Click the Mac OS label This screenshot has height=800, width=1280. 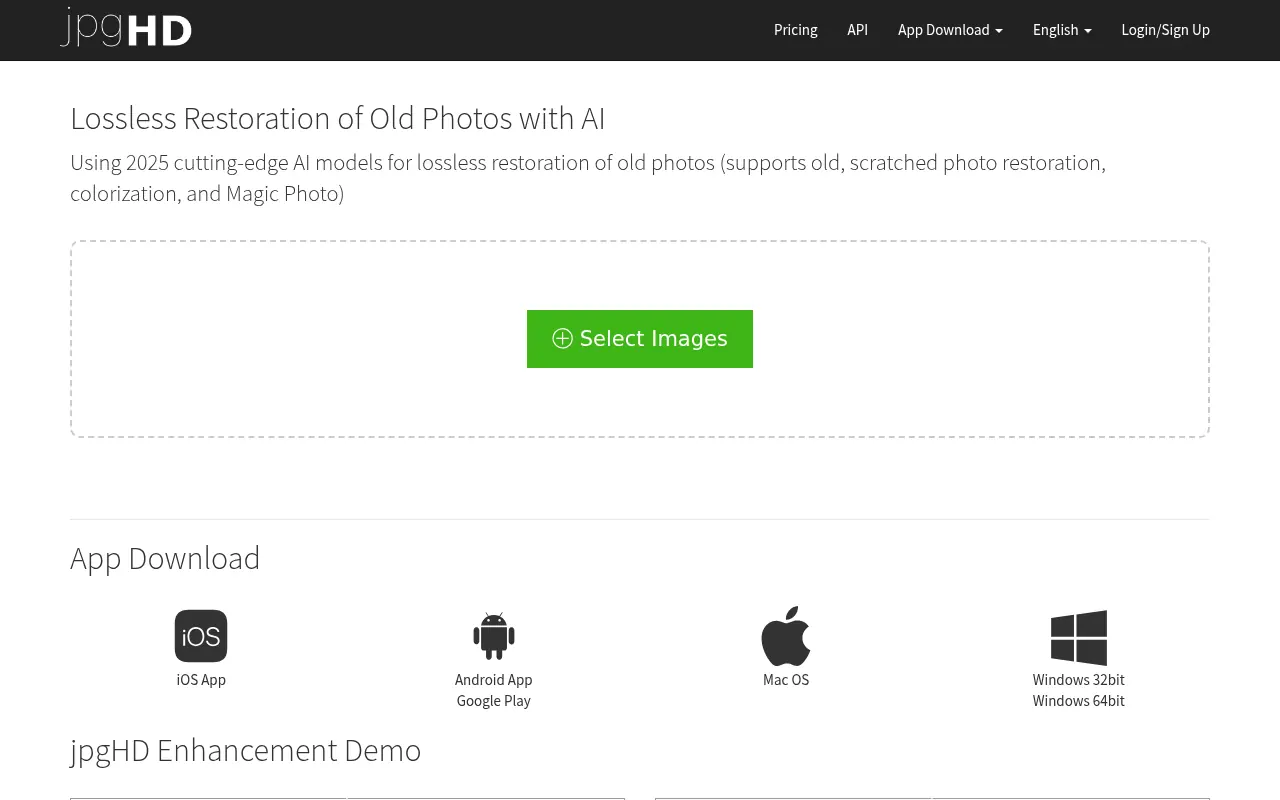coord(785,679)
